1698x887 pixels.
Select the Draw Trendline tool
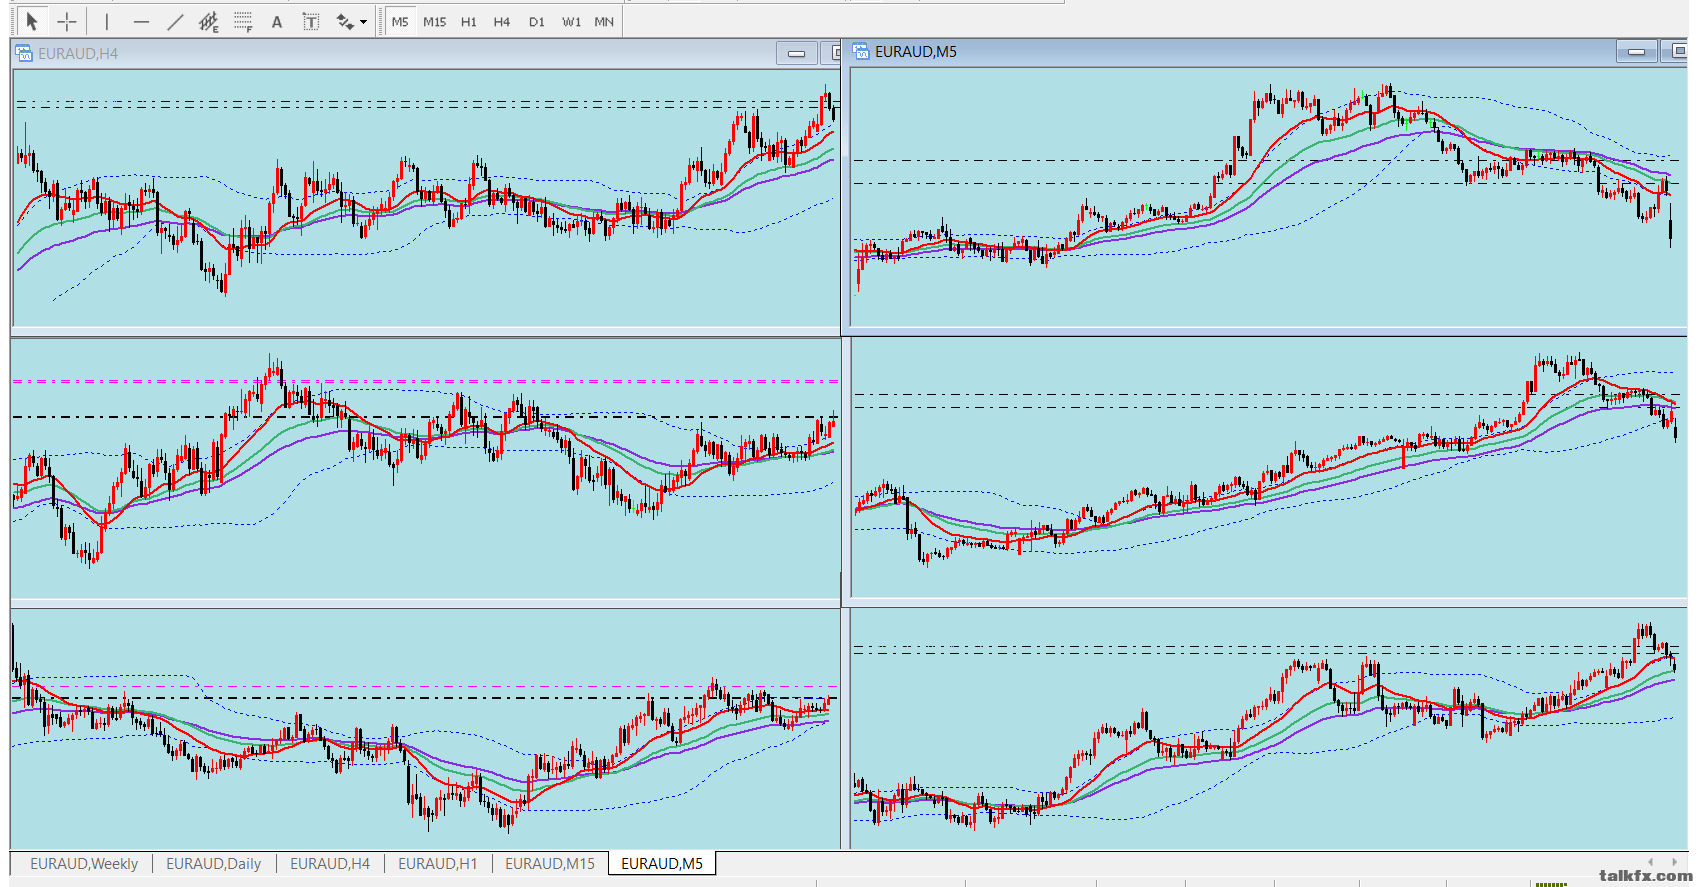[175, 21]
